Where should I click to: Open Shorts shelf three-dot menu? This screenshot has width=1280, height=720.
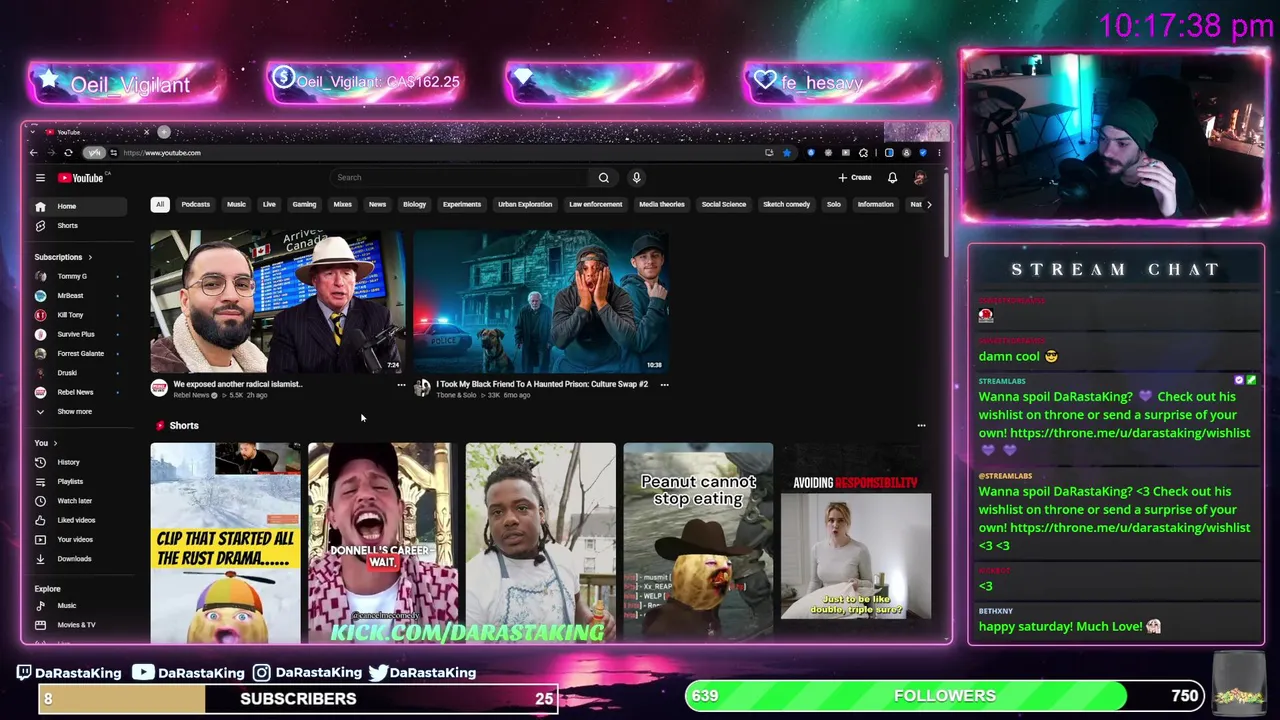tap(921, 426)
